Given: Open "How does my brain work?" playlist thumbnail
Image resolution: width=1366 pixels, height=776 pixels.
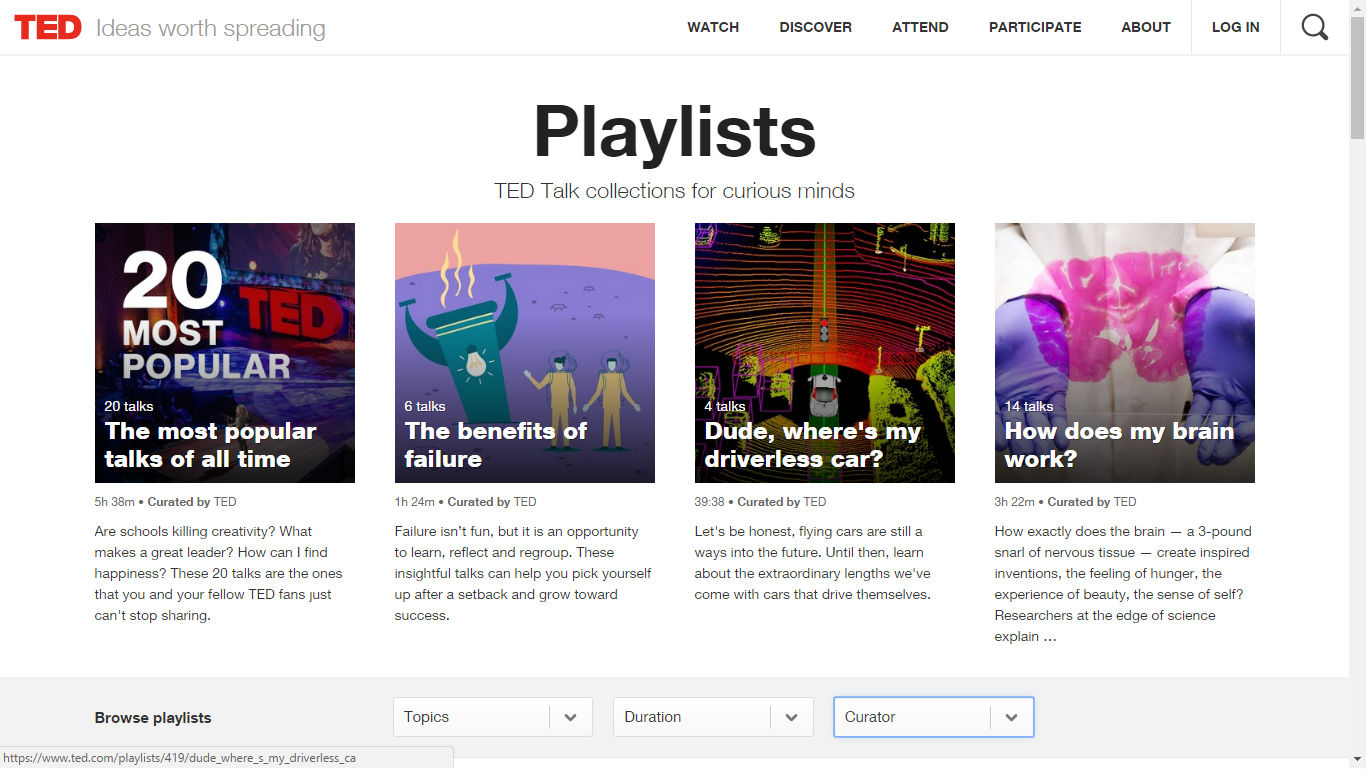Looking at the screenshot, I should click(1125, 352).
